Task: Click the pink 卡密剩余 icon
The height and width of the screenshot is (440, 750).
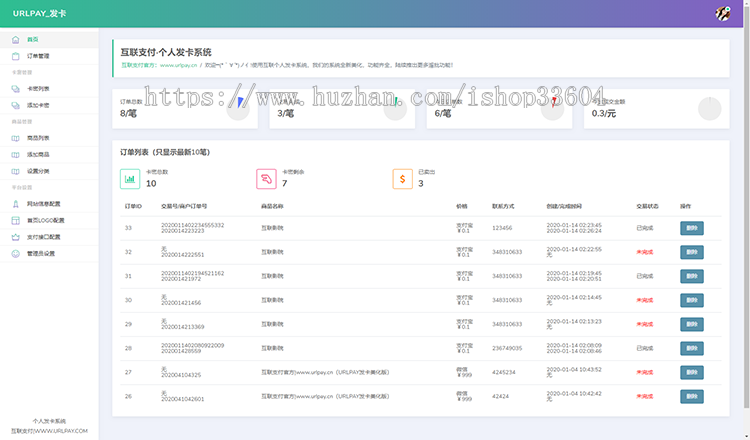Action: (x=265, y=179)
